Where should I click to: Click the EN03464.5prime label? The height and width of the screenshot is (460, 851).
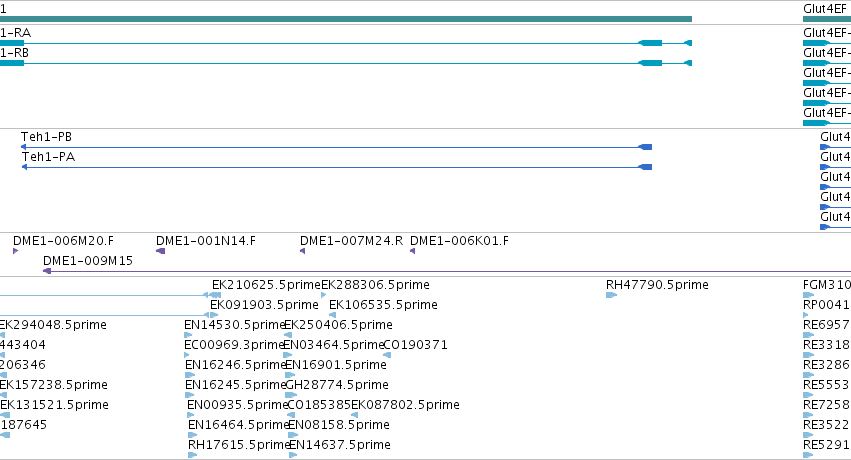pyautogui.click(x=334, y=345)
